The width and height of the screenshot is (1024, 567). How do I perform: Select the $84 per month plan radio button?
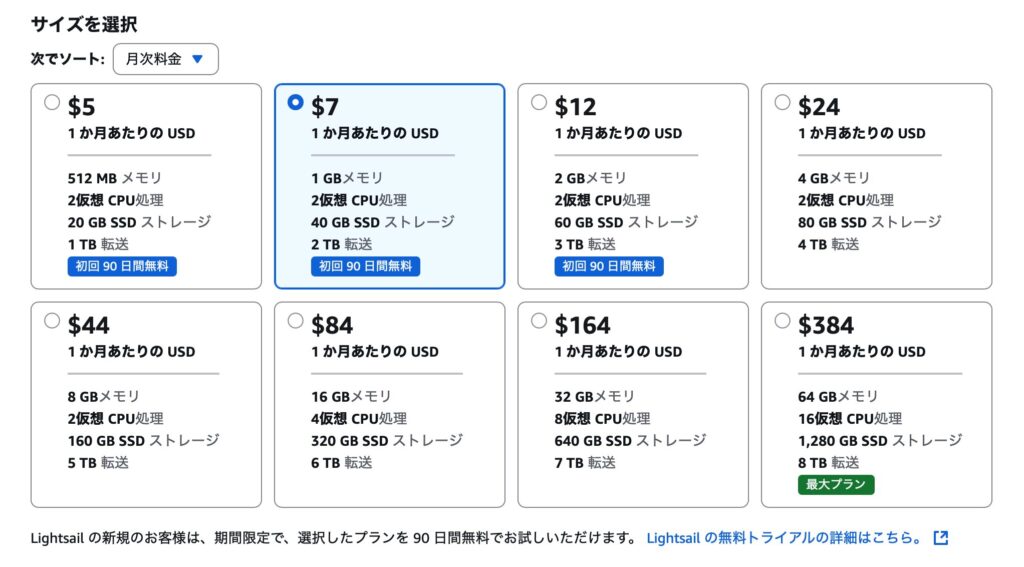click(295, 321)
